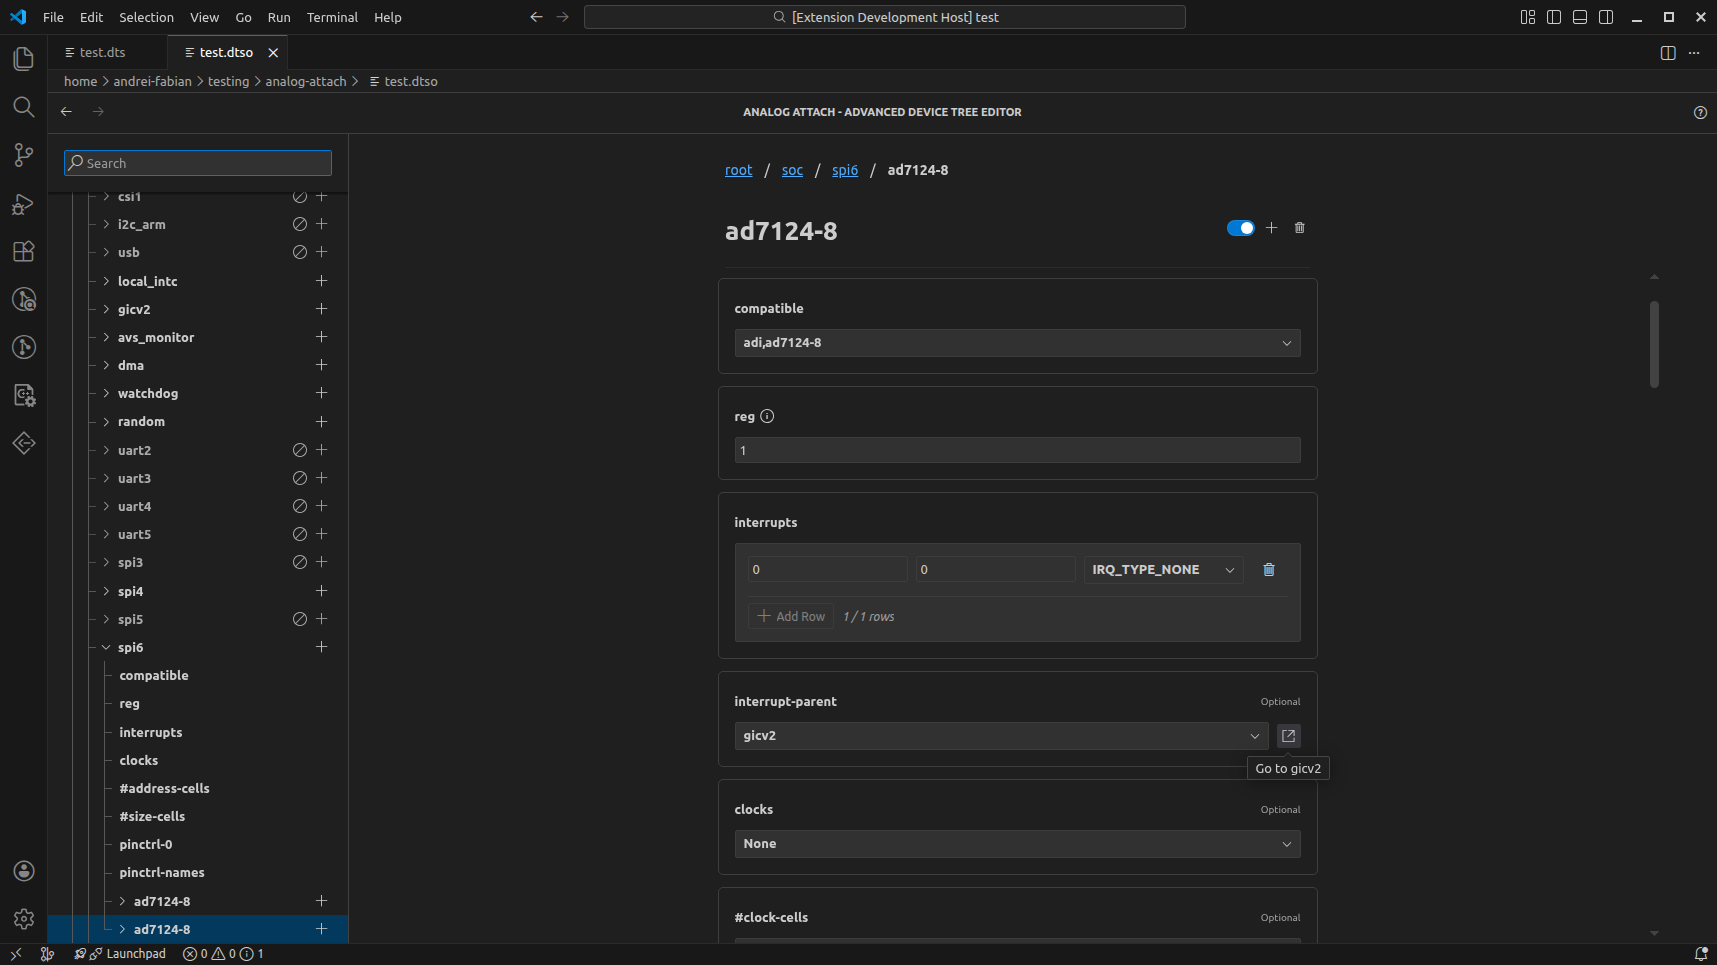
Task: Open the Extensions view
Action: [24, 251]
